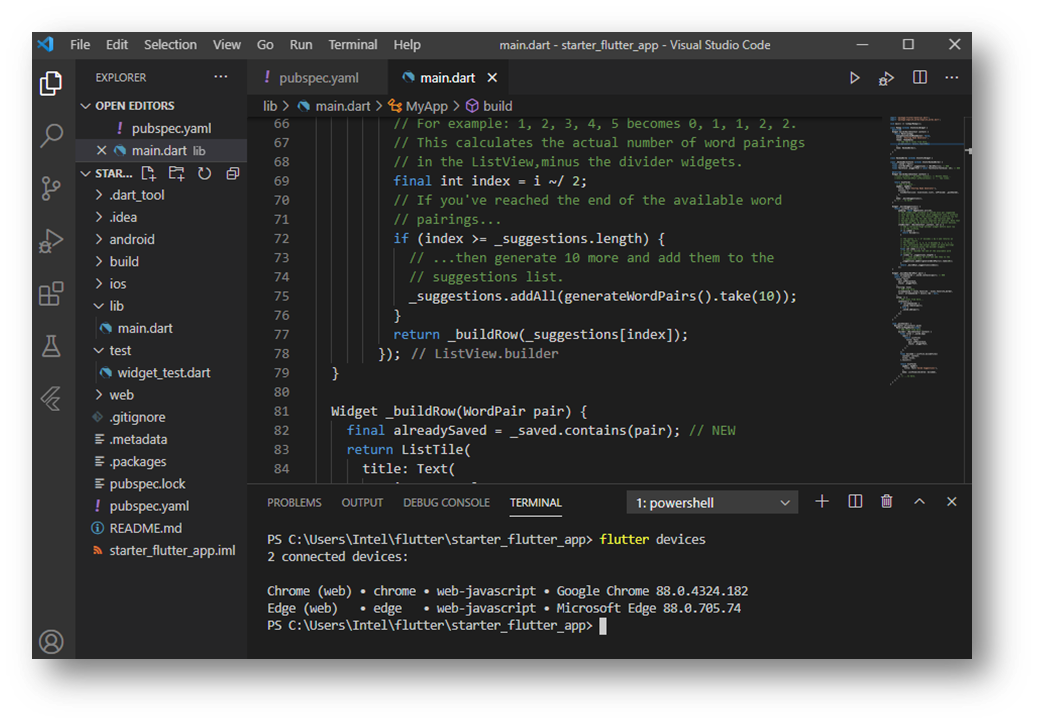This screenshot has height=724, width=1037.
Task: Click the terminal prompt input cursor
Action: [602, 625]
